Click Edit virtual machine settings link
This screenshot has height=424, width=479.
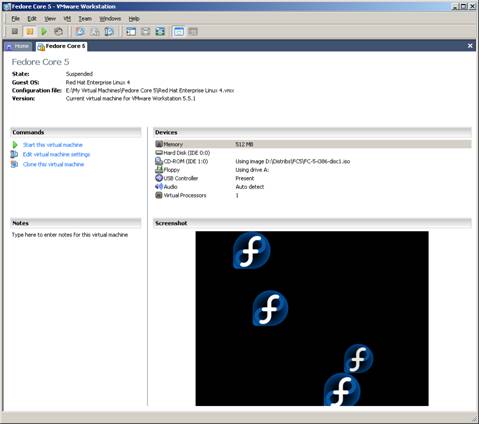56,154
